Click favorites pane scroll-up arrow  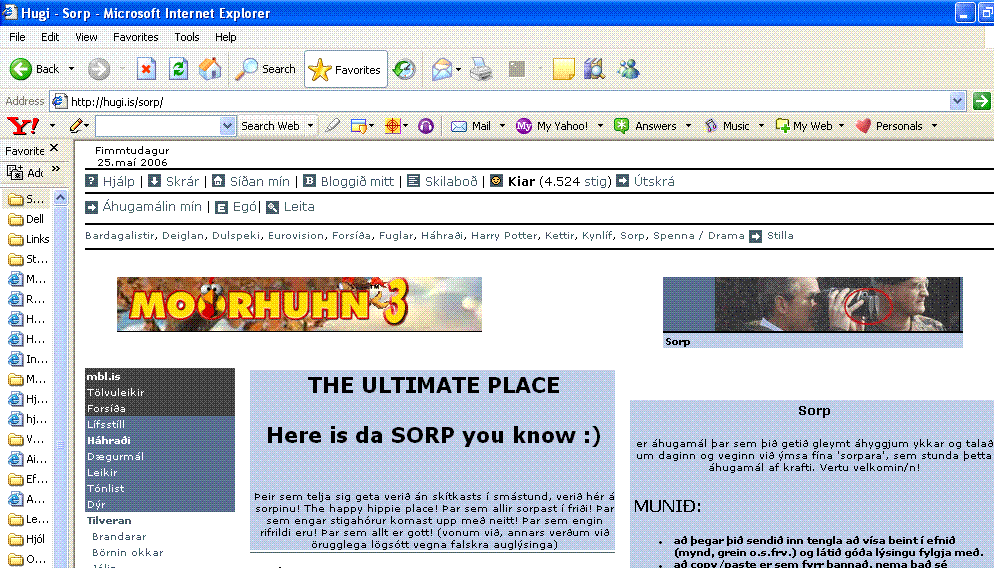(x=60, y=198)
